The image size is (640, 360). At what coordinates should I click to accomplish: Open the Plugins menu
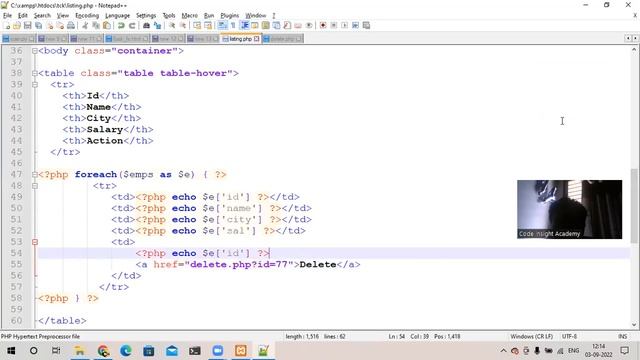(229, 16)
